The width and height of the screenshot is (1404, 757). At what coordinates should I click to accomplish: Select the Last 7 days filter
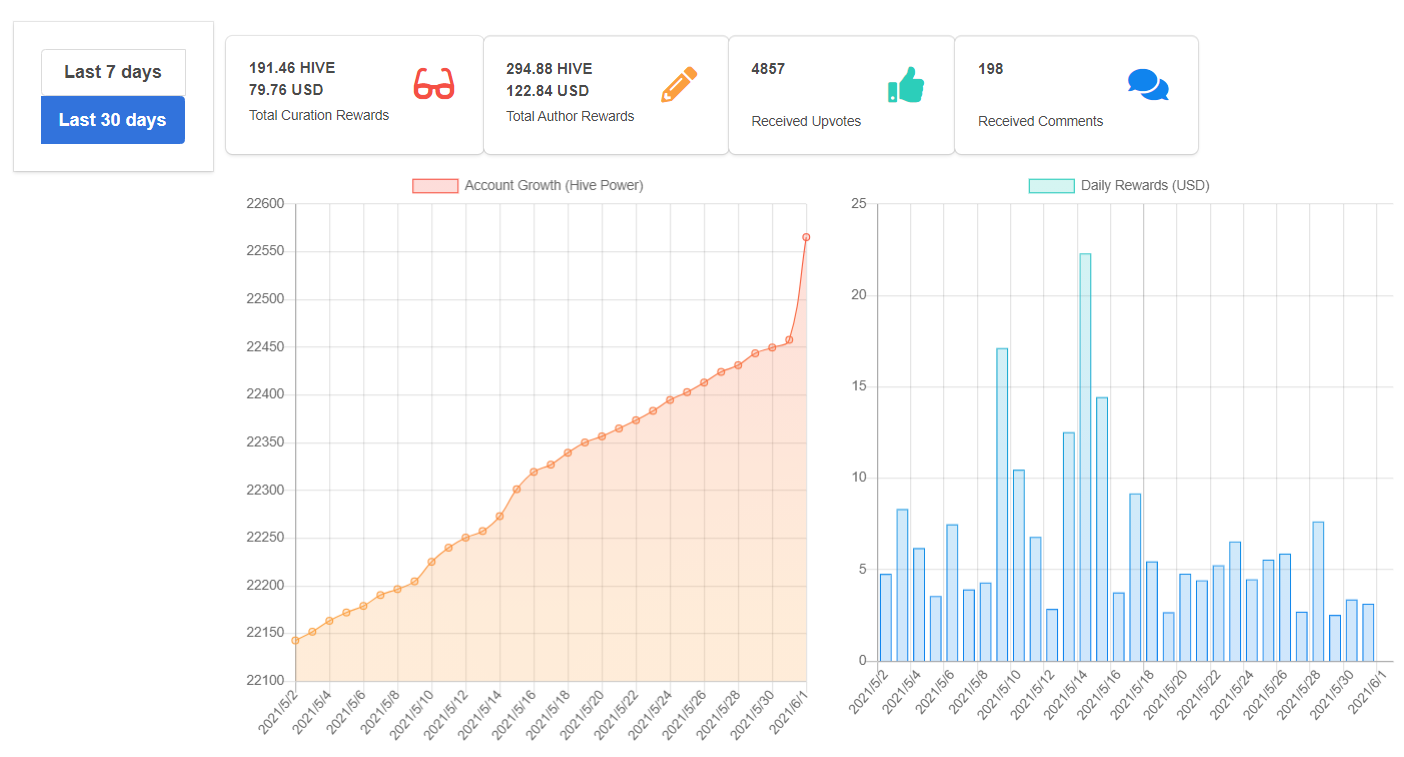pyautogui.click(x=113, y=72)
